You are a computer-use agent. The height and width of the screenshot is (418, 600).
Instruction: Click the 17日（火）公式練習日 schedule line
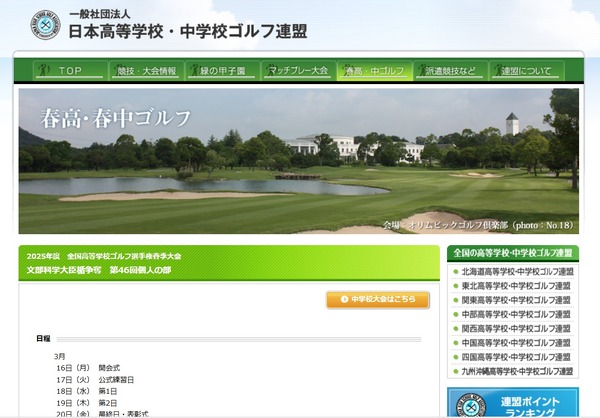95,380
